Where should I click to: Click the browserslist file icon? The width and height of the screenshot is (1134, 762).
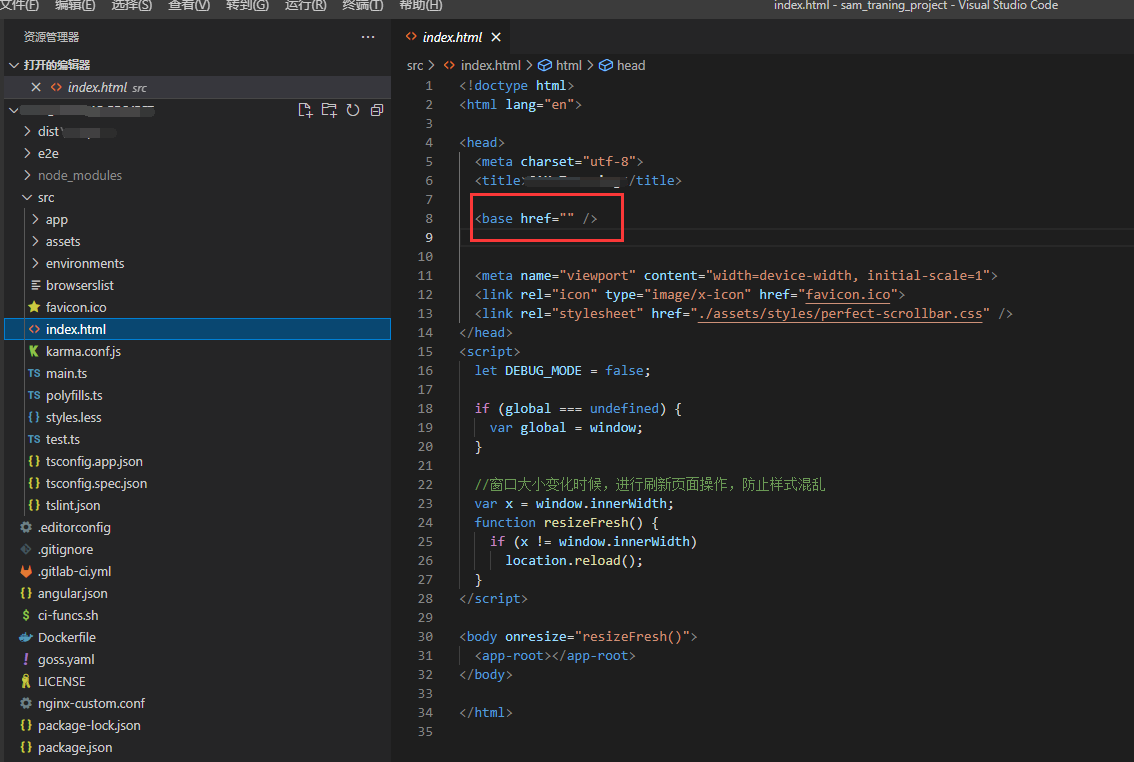[x=35, y=286]
